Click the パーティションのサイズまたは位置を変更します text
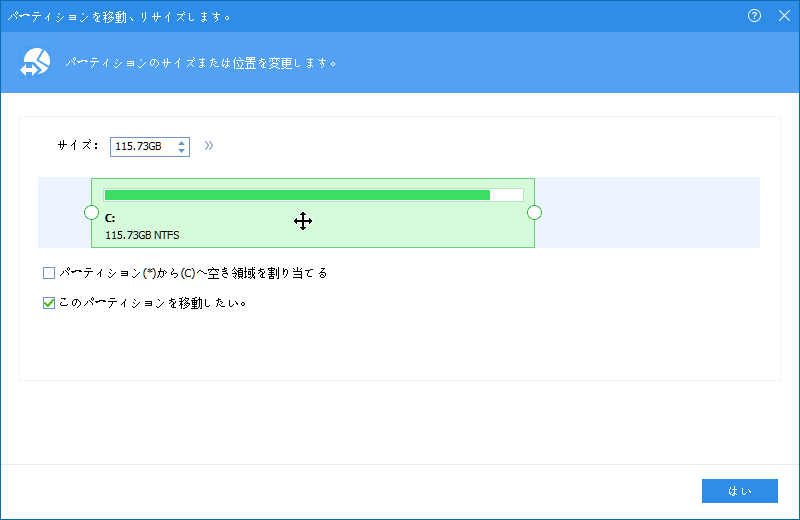The width and height of the screenshot is (800, 520). [201, 63]
